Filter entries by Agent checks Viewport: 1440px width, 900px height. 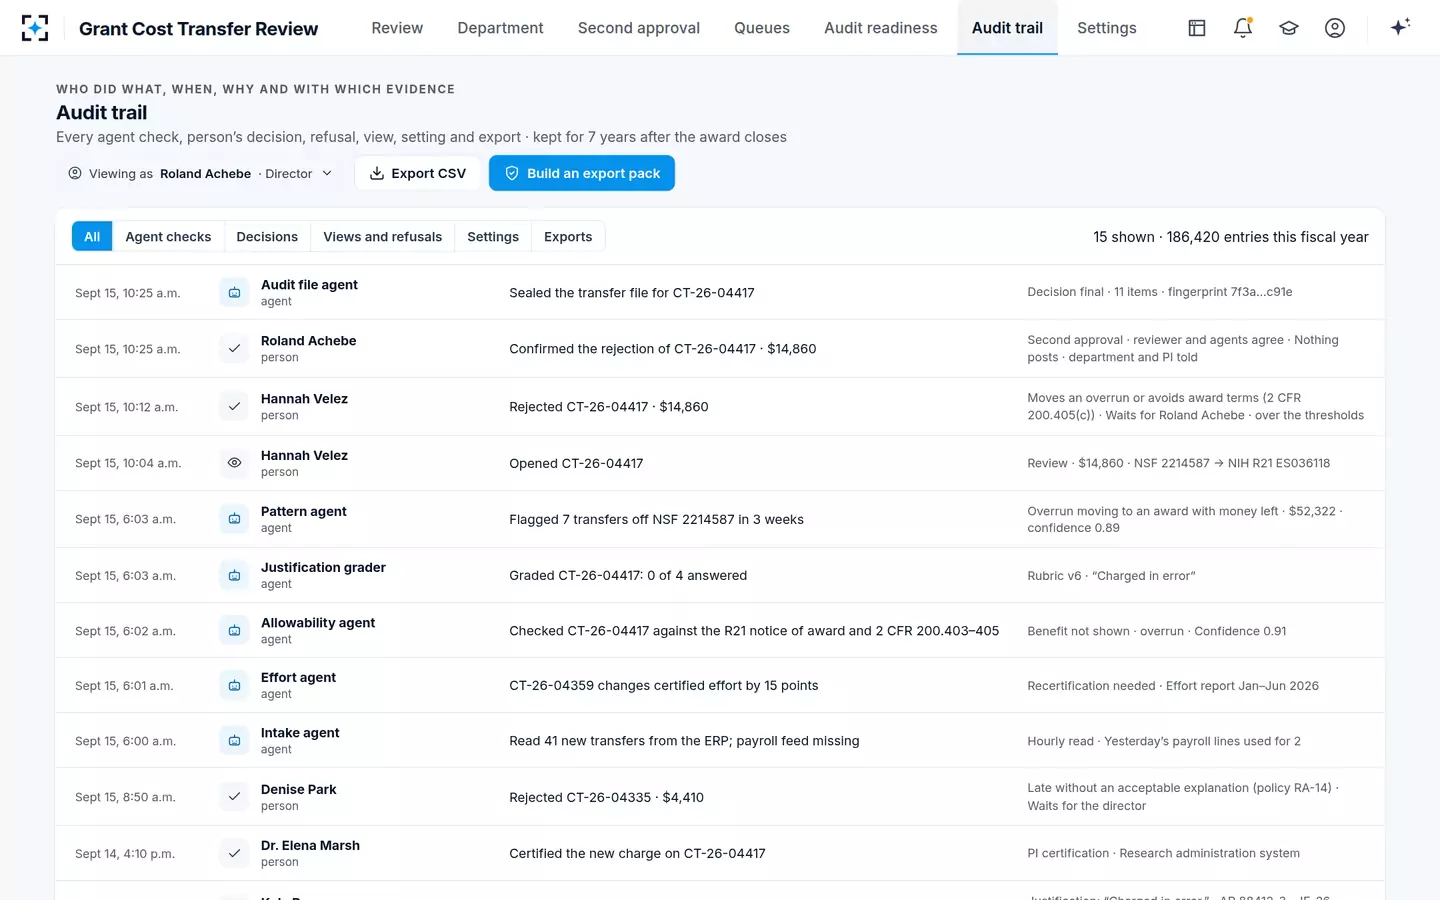pos(168,237)
